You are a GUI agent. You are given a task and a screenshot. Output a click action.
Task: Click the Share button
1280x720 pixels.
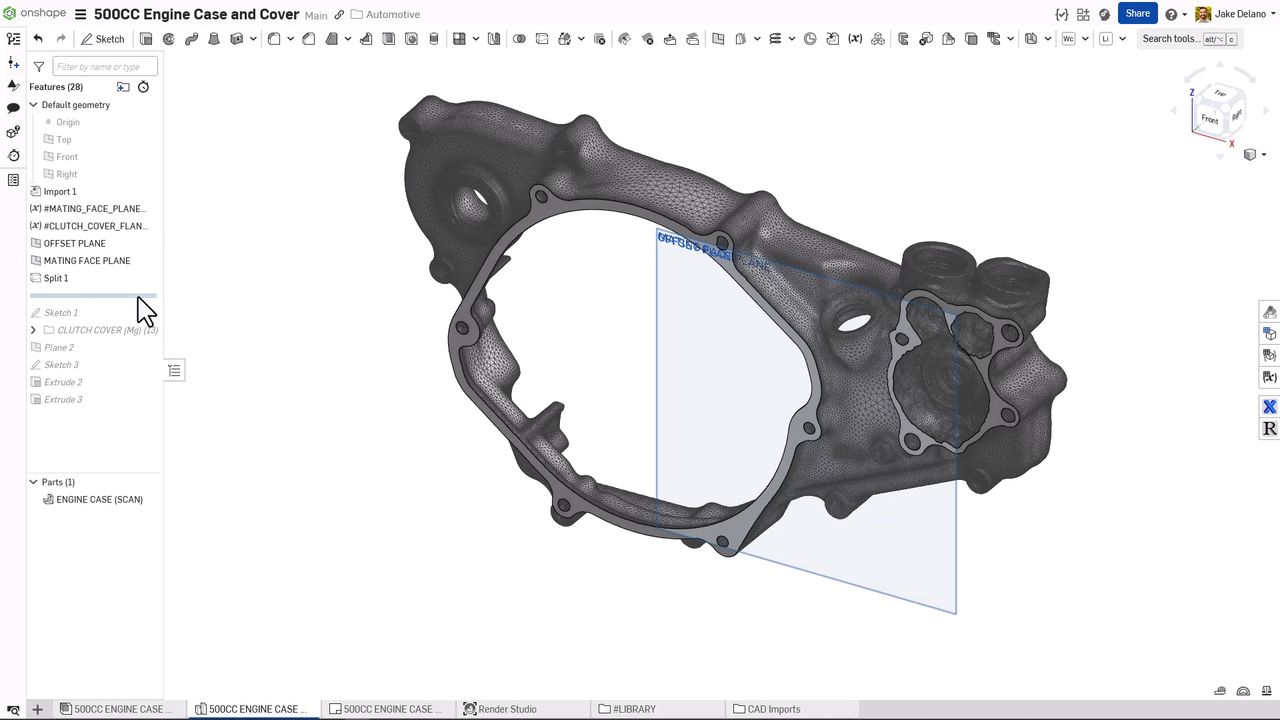[1137, 14]
